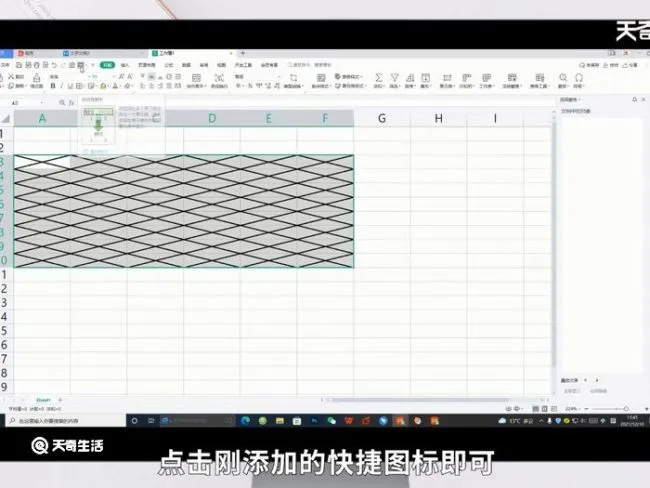Screen dimensions: 650x488
Task: Decrease font size with smaller A icon
Action: pyautogui.click(x=130, y=77)
